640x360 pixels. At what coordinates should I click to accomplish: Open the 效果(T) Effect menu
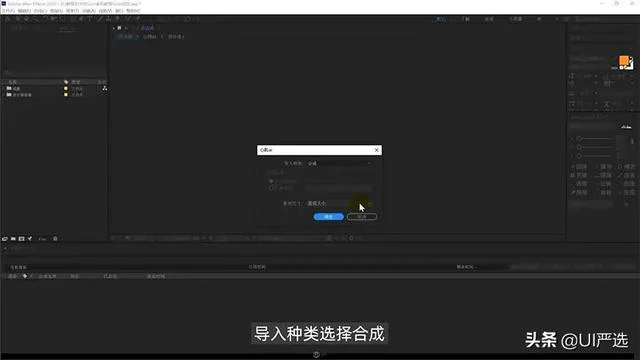pos(72,11)
